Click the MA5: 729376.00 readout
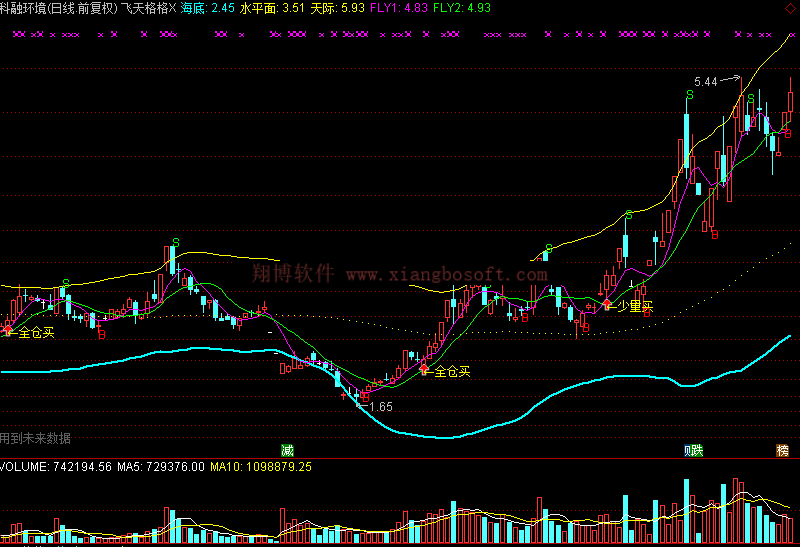Image resolution: width=800 pixels, height=547 pixels. (161, 467)
